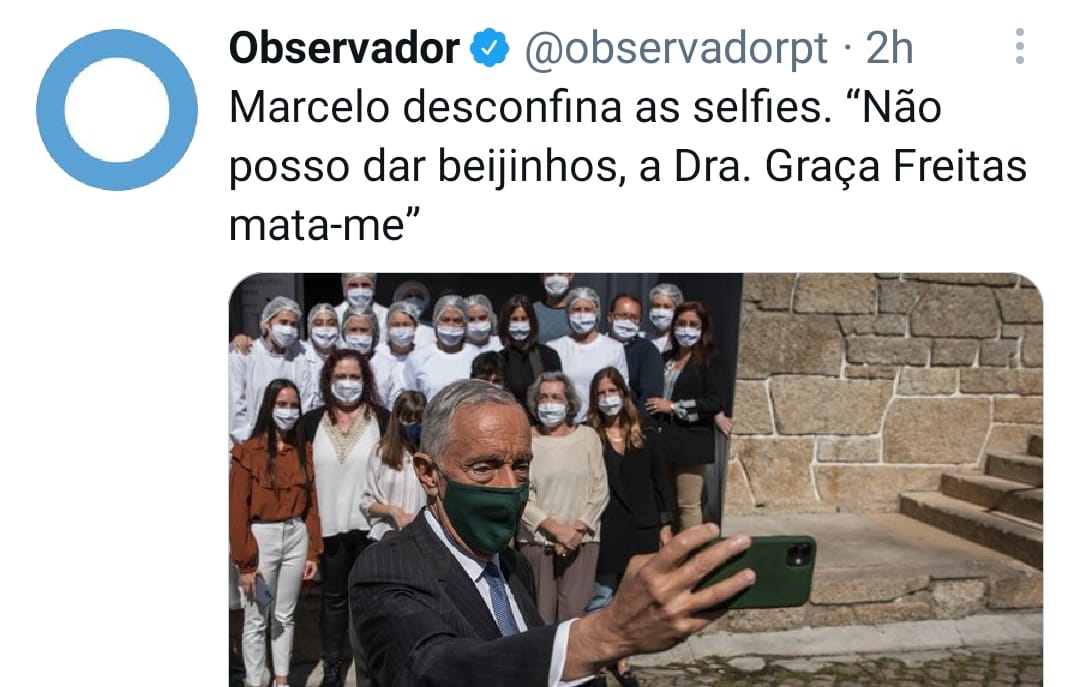The image size is (1080, 687).
Task: Open the Observador display name profile
Action: click(x=344, y=48)
